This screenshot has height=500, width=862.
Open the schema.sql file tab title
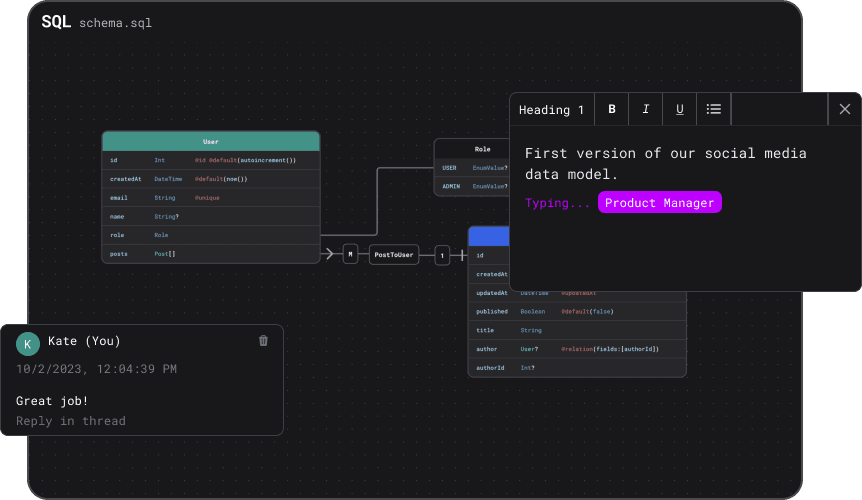(x=116, y=22)
